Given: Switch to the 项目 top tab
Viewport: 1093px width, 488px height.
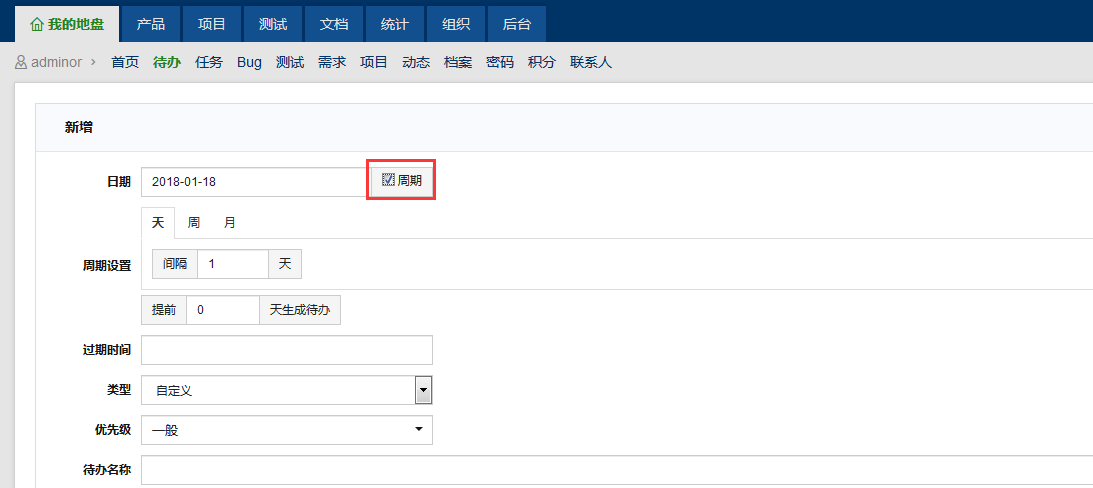Looking at the screenshot, I should click(x=212, y=24).
